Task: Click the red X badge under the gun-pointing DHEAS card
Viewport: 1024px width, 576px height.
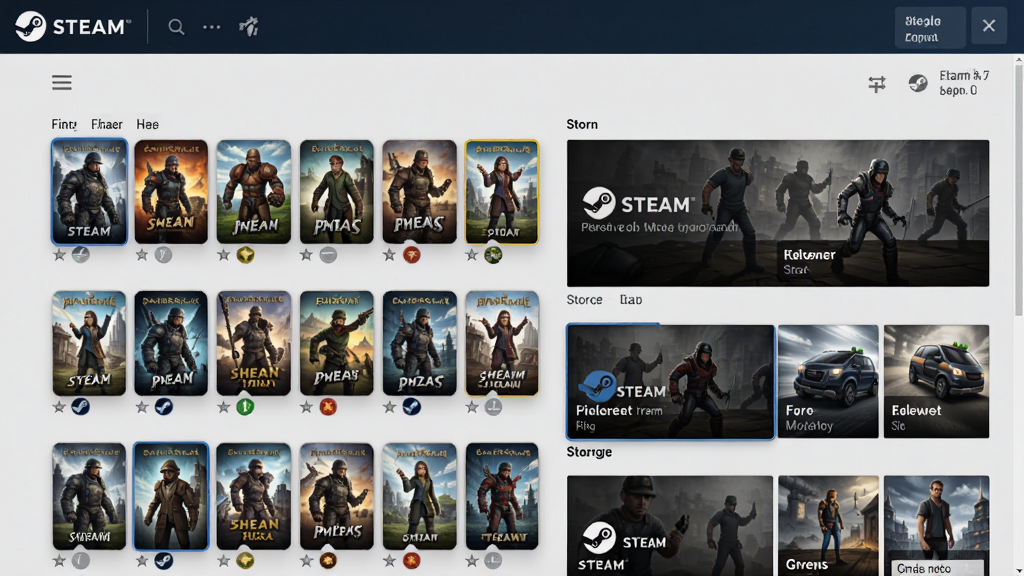Action: (x=328, y=407)
